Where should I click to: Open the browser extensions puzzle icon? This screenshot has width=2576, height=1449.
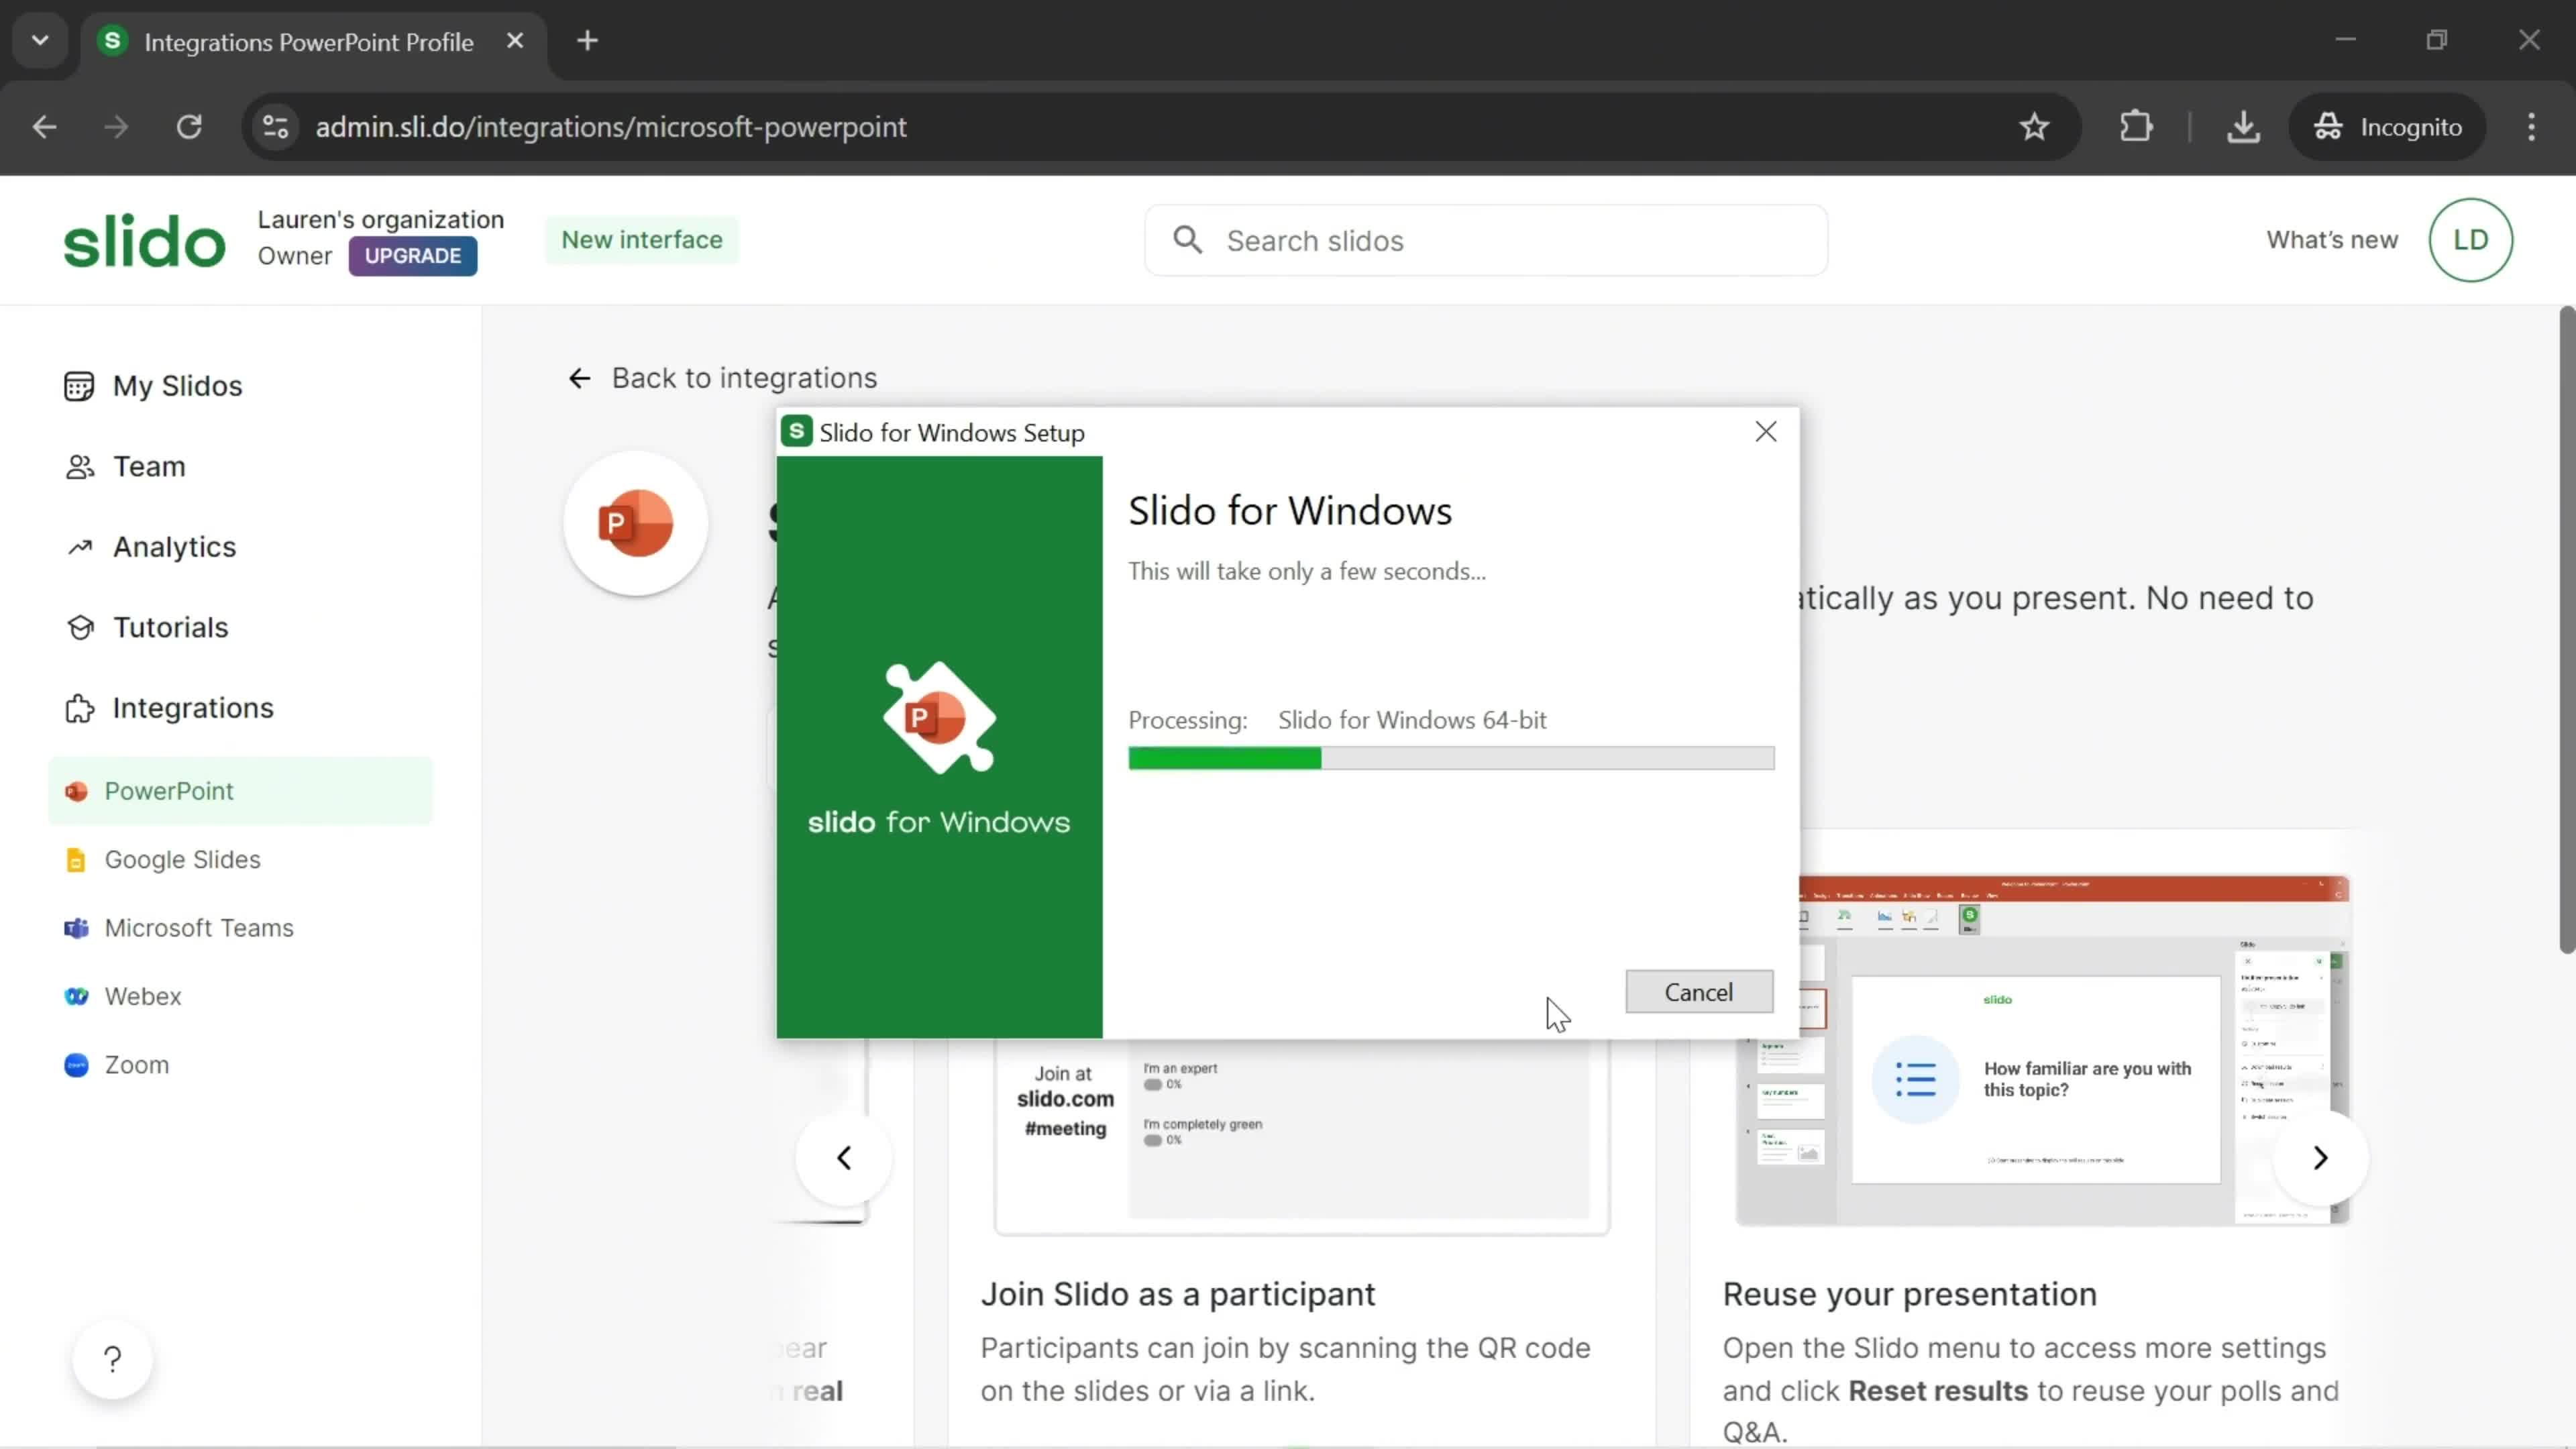coord(2135,127)
